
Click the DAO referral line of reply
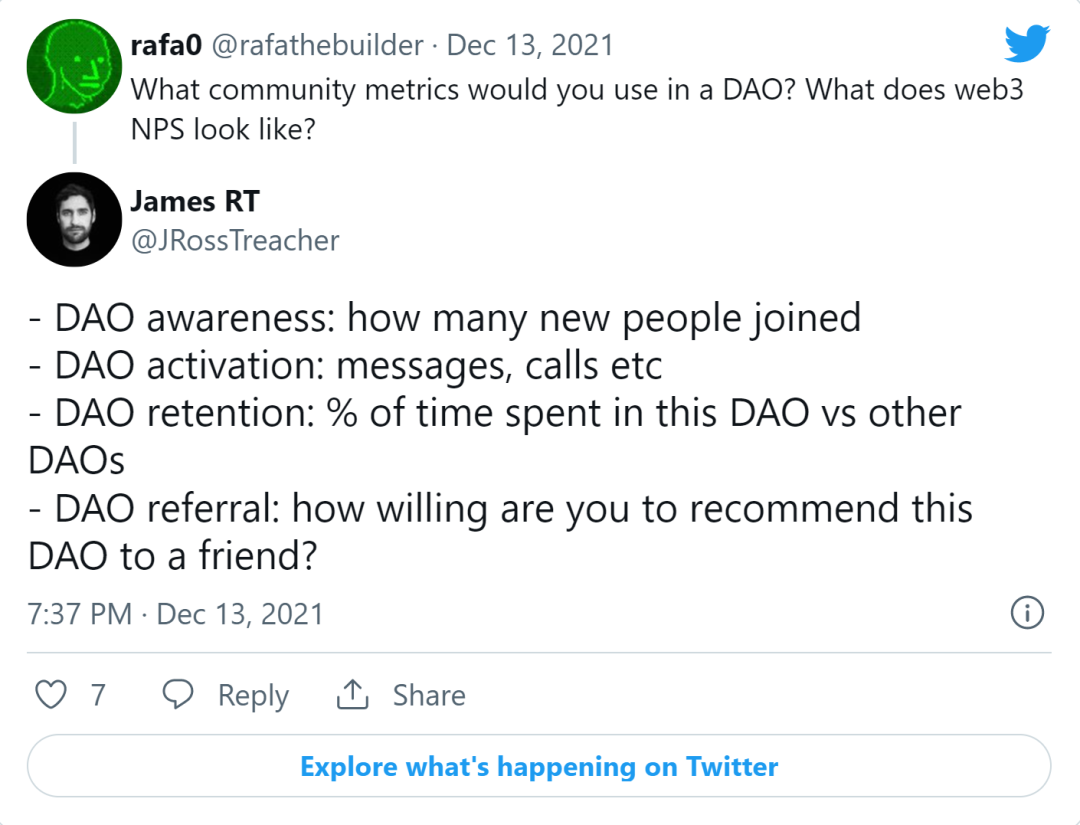click(500, 532)
